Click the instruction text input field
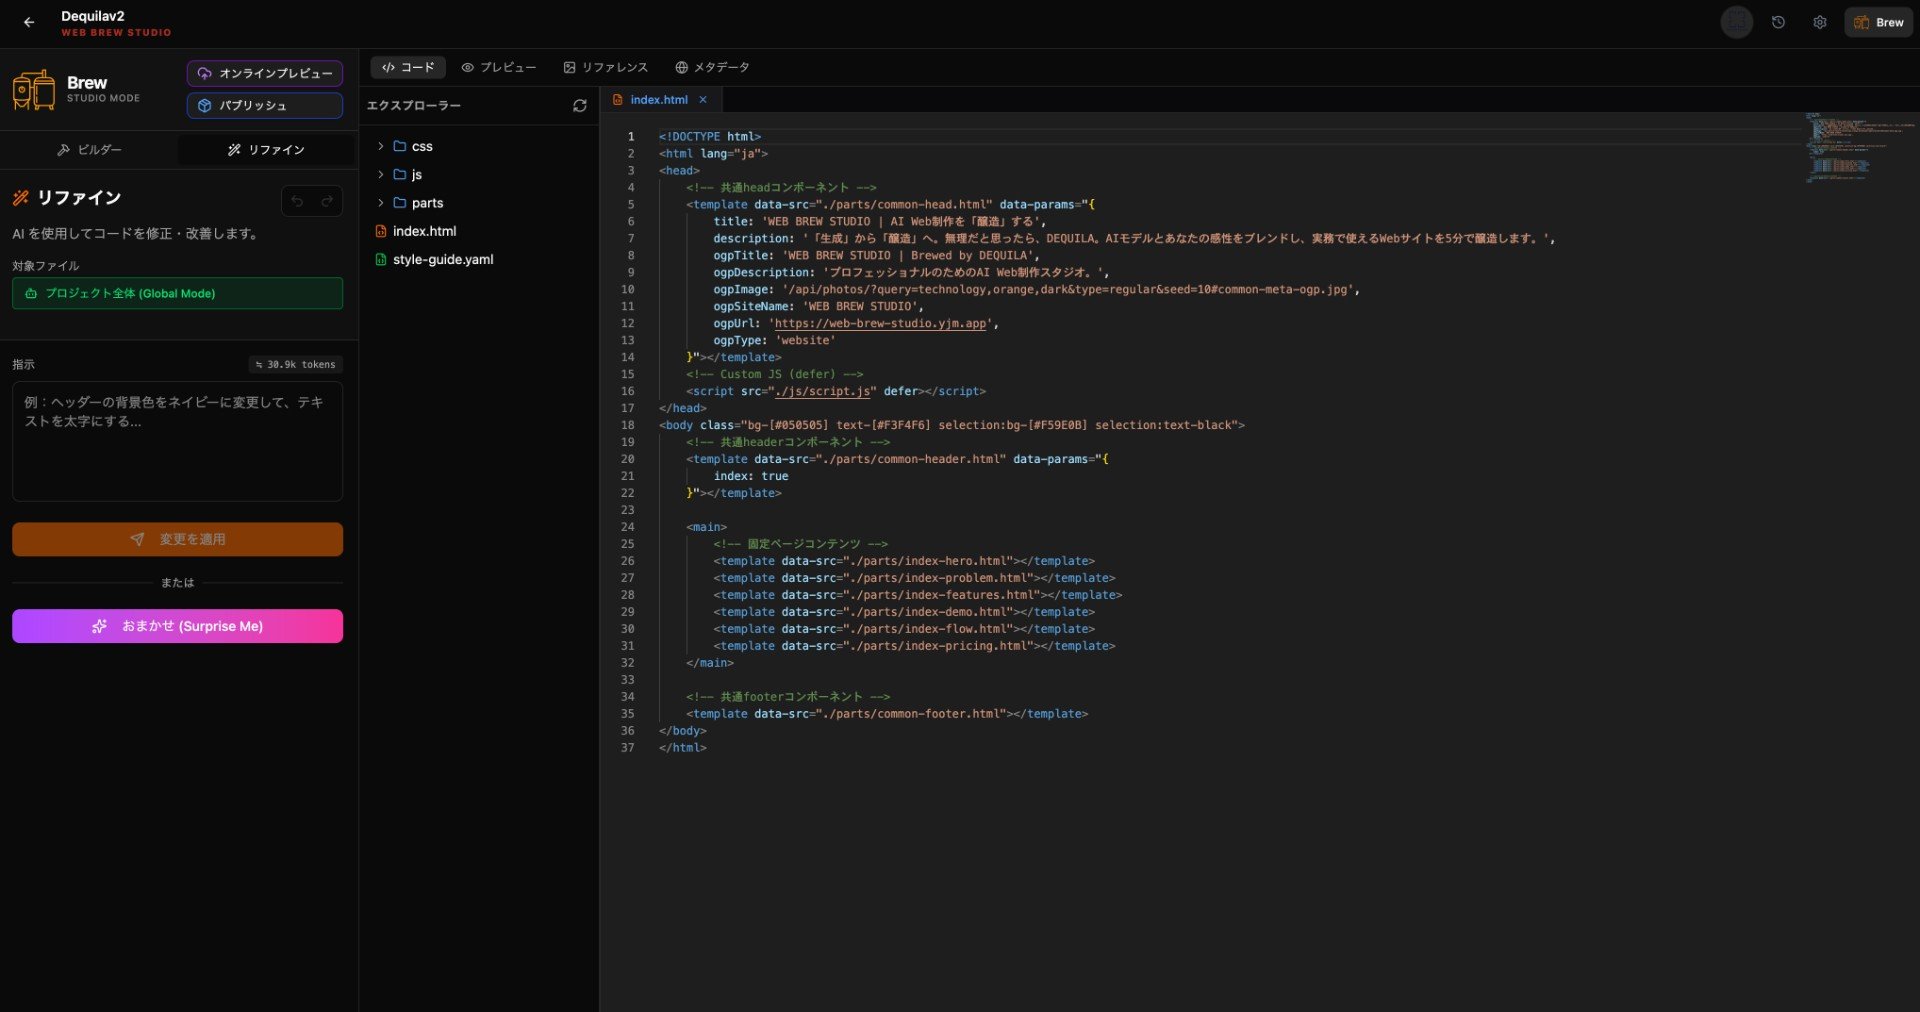The width and height of the screenshot is (1920, 1012). click(x=177, y=441)
